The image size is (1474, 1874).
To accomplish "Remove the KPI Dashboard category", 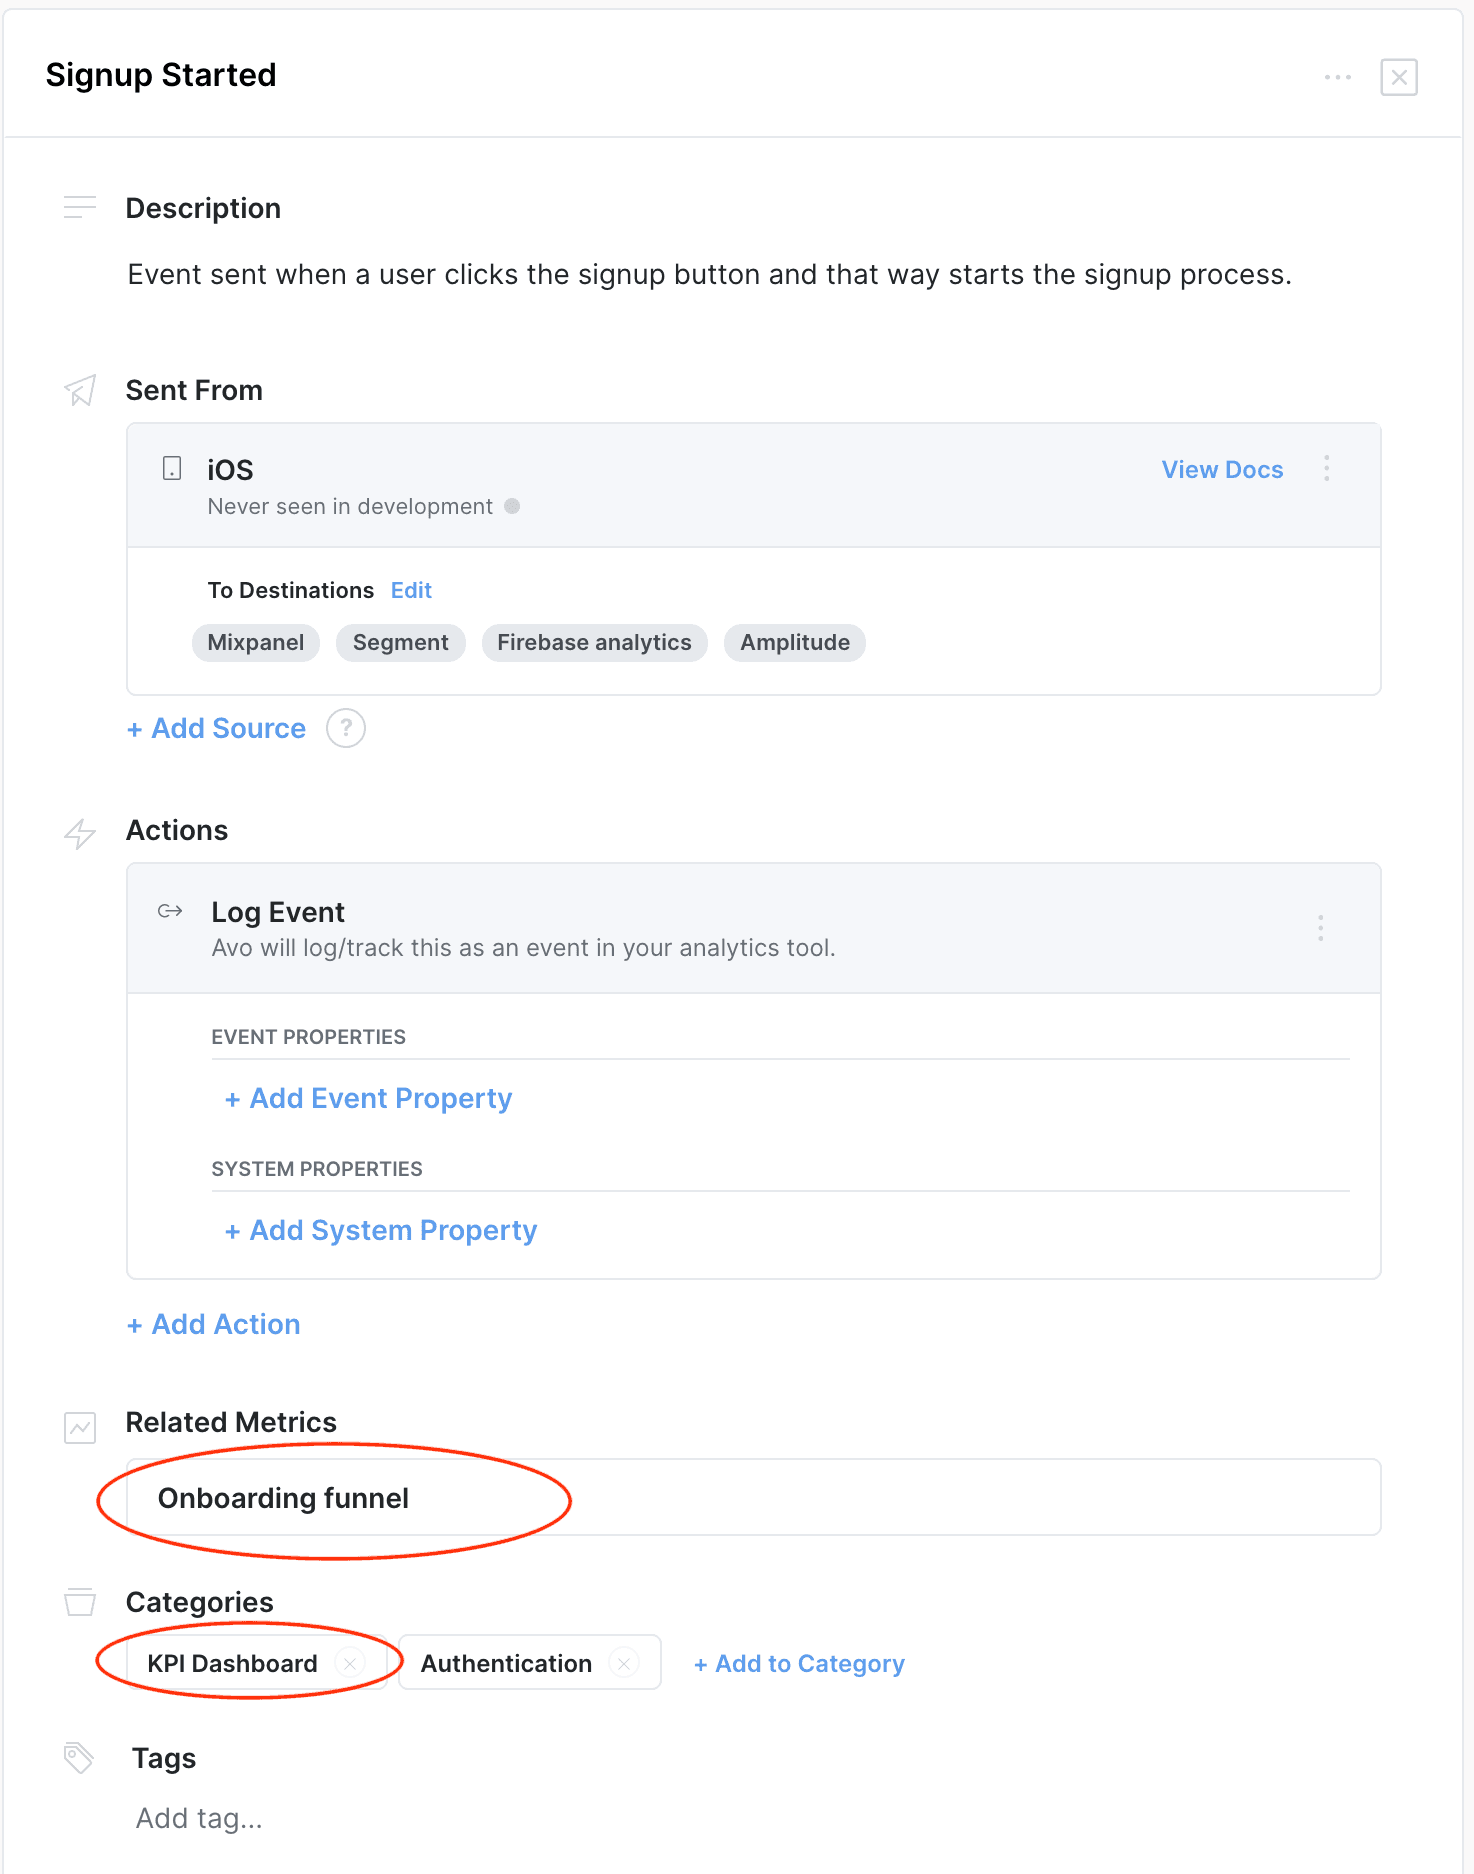I will 350,1663.
